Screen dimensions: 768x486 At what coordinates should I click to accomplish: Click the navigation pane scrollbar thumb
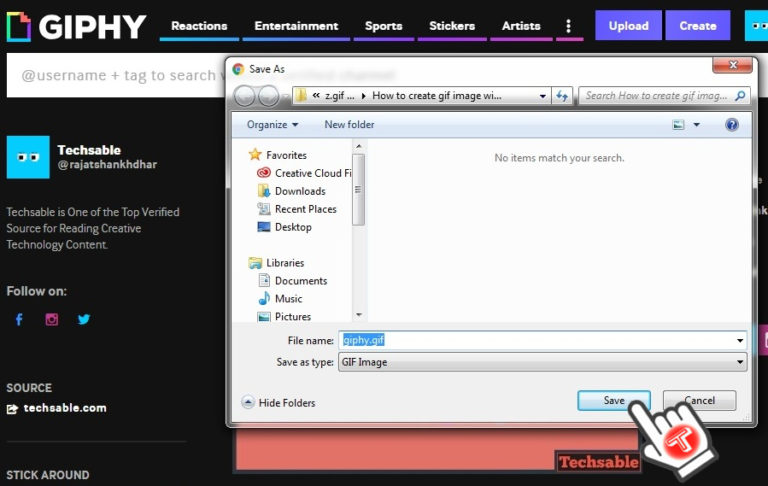pos(359,190)
